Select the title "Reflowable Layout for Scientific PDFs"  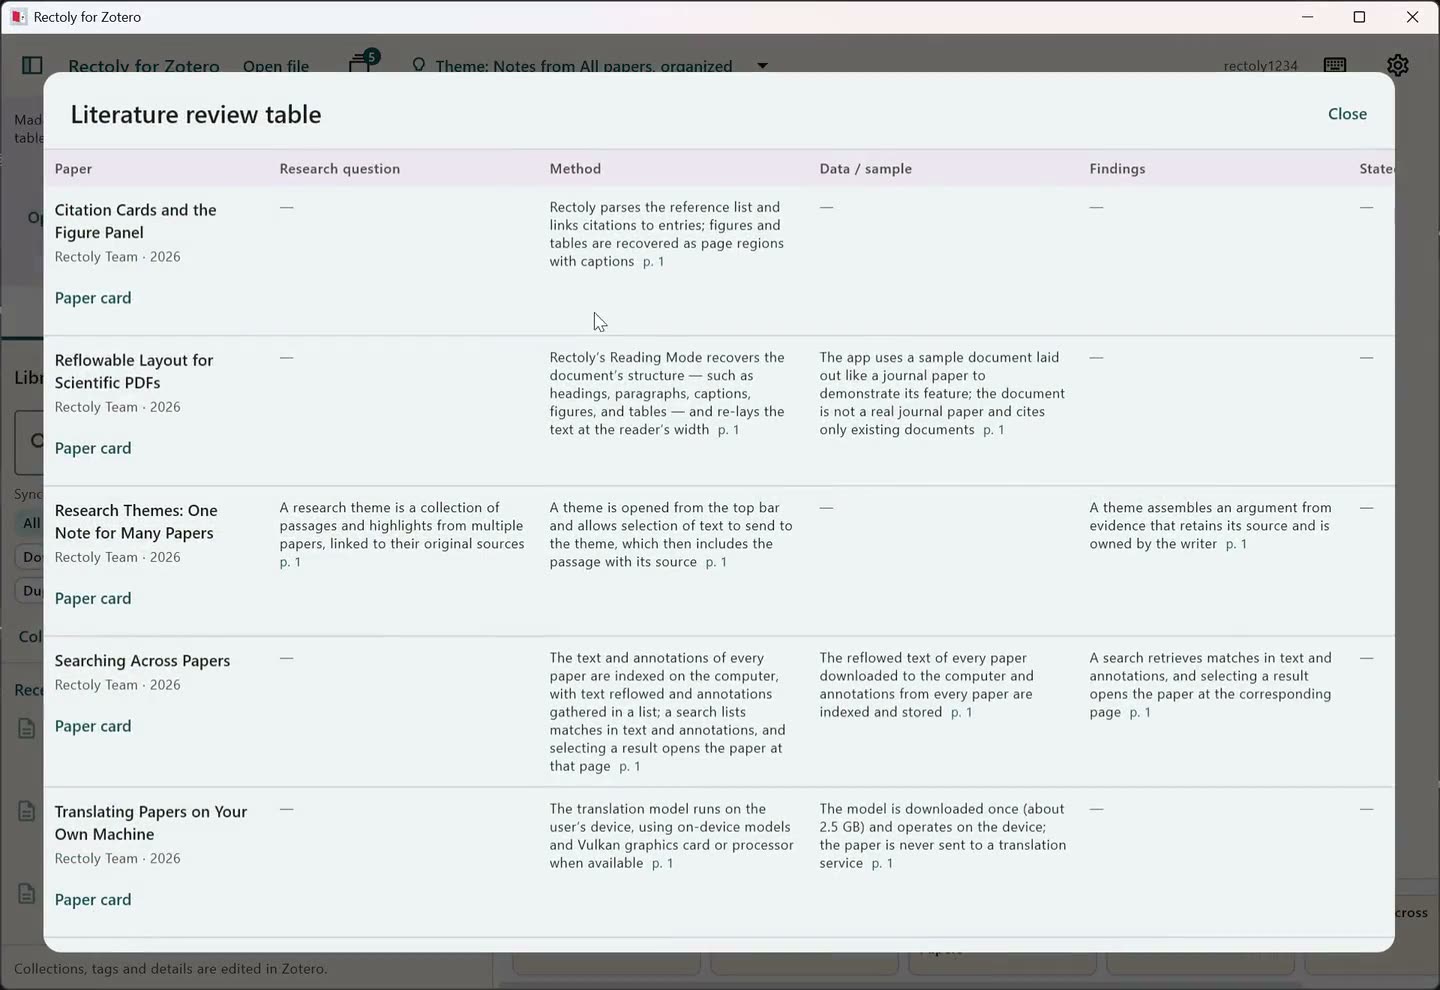point(134,371)
